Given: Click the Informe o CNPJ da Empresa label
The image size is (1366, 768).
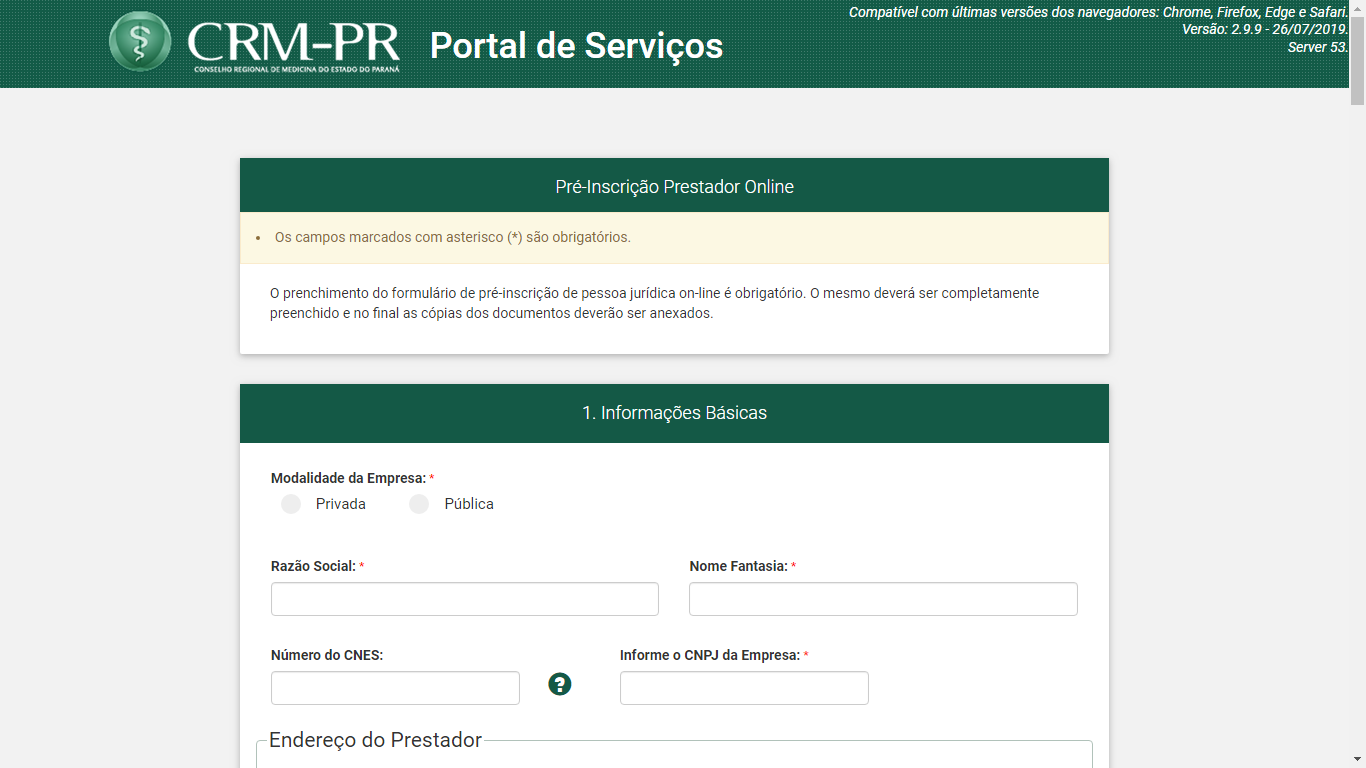Looking at the screenshot, I should point(710,655).
